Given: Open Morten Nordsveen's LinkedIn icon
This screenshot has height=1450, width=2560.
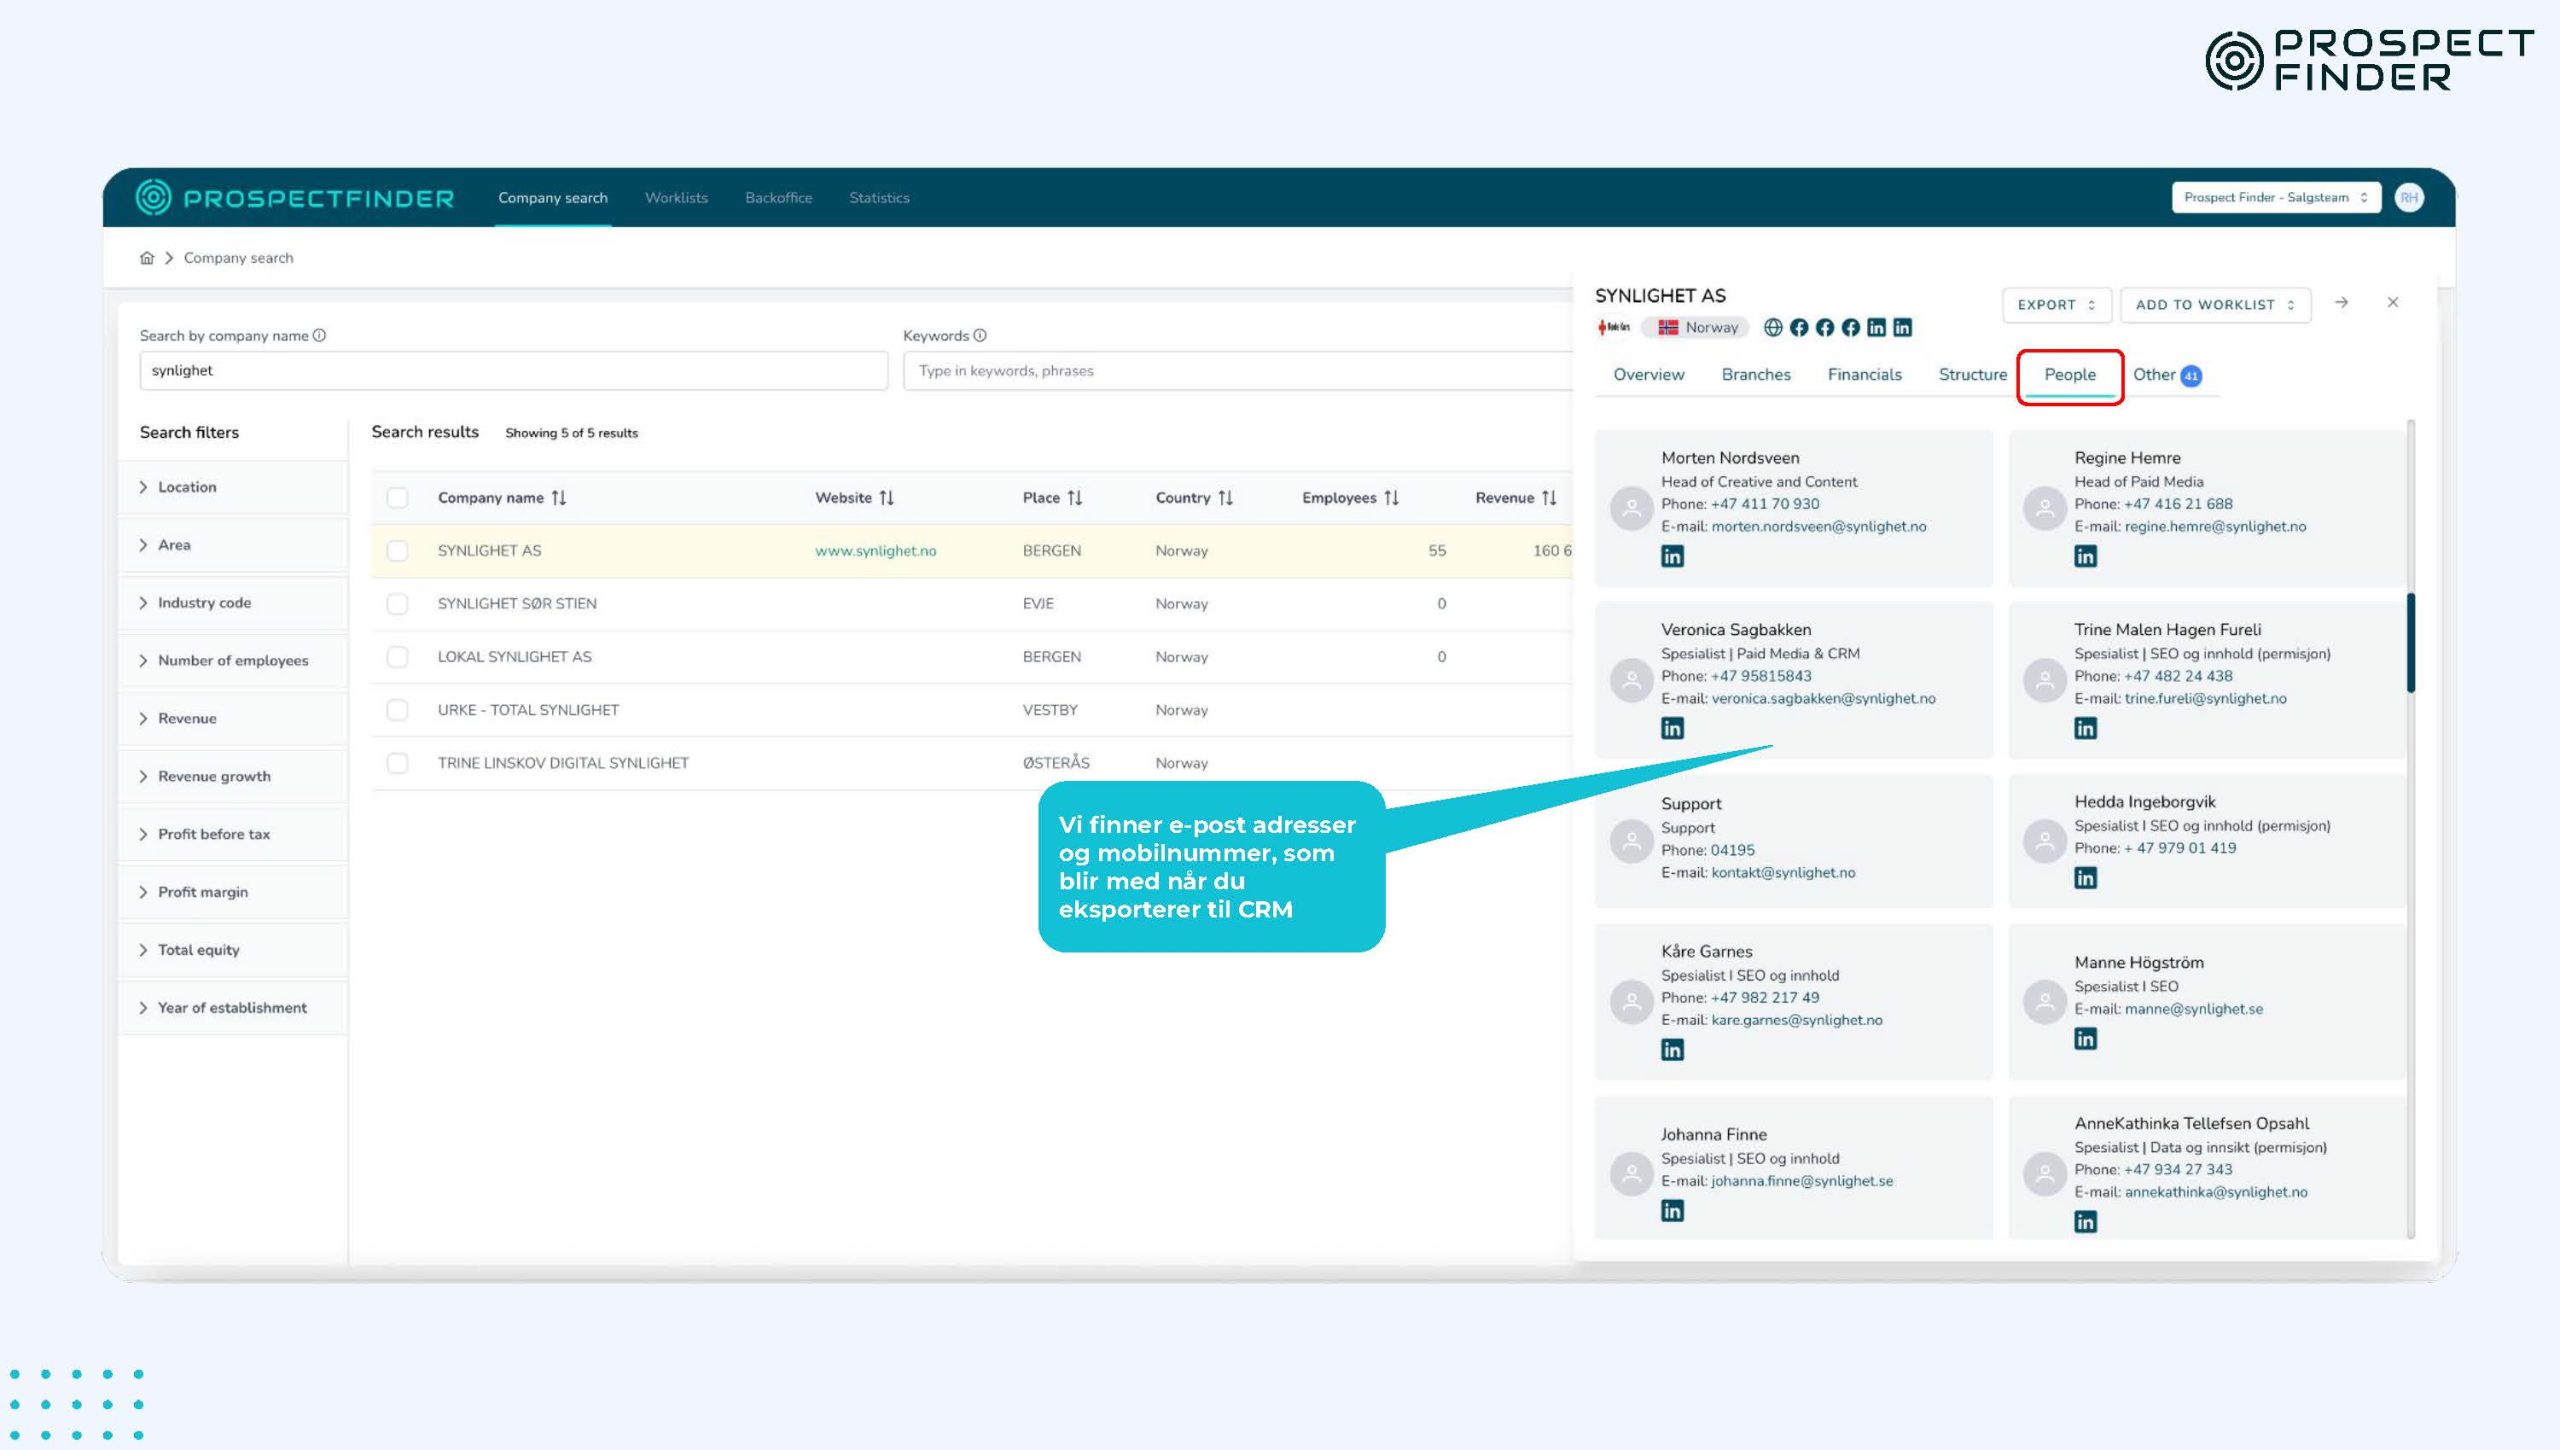Looking at the screenshot, I should click(1672, 556).
